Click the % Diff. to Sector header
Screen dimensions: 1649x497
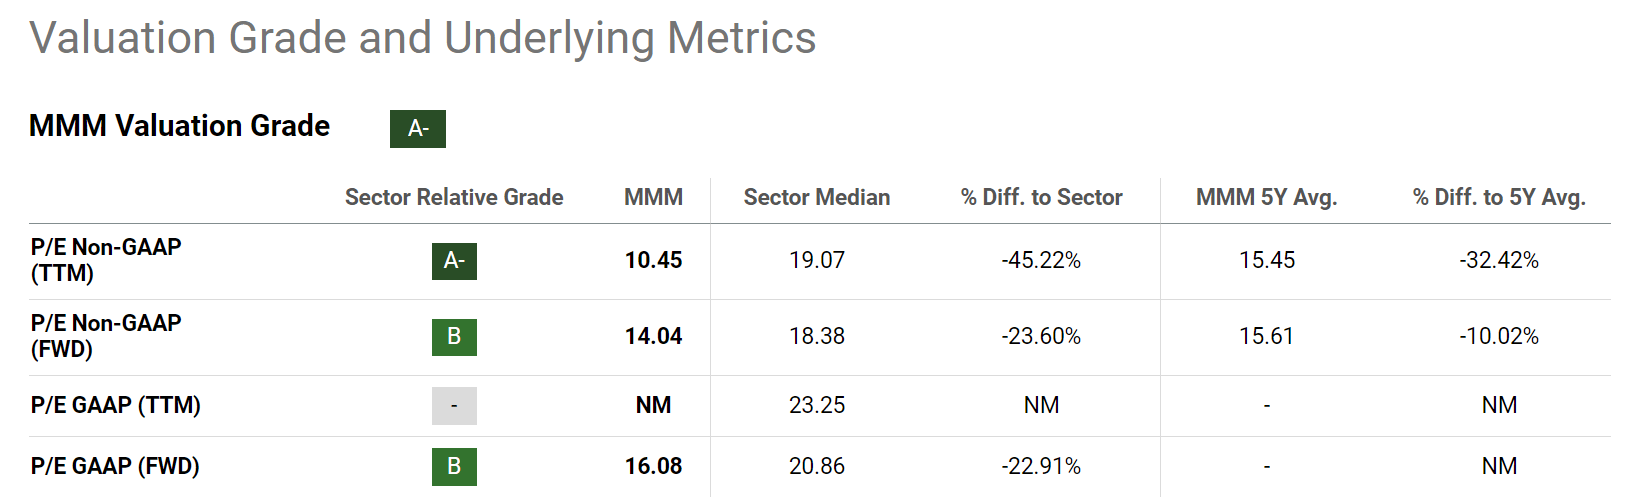[1041, 198]
